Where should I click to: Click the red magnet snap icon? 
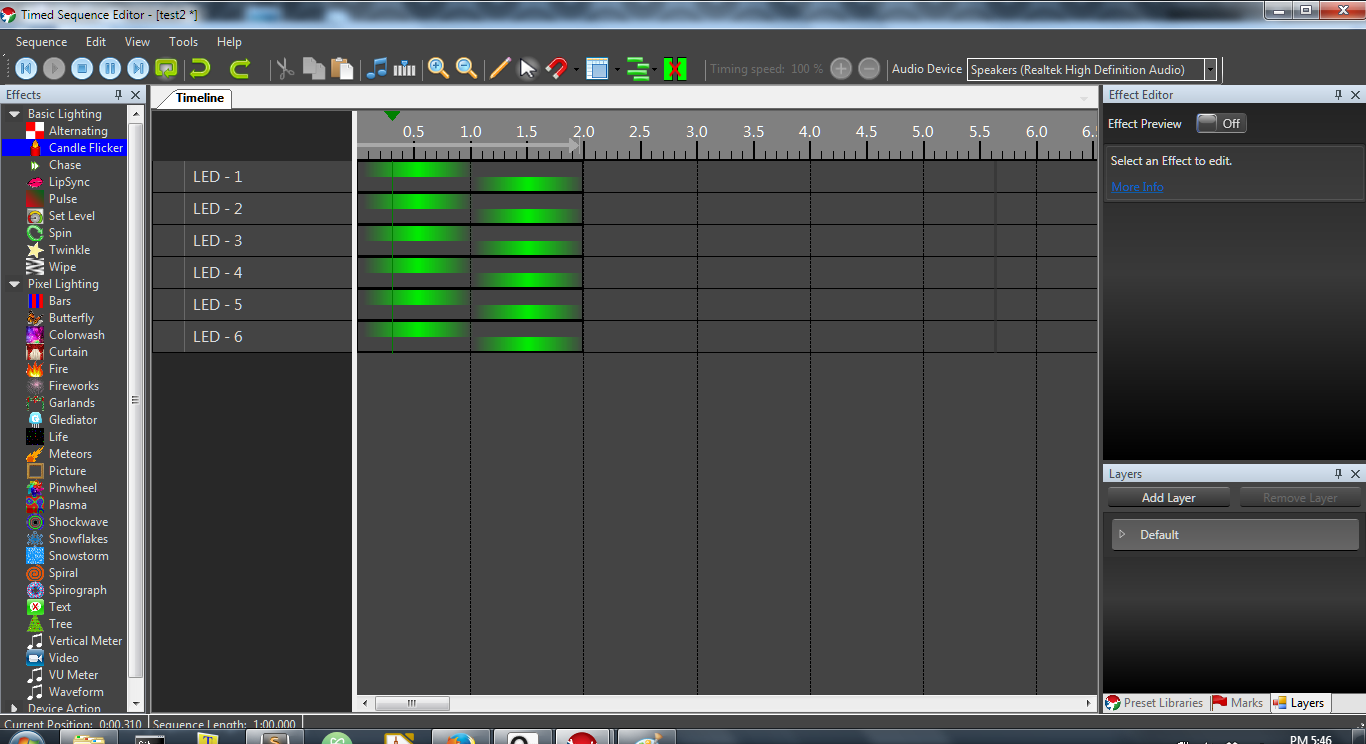(556, 69)
